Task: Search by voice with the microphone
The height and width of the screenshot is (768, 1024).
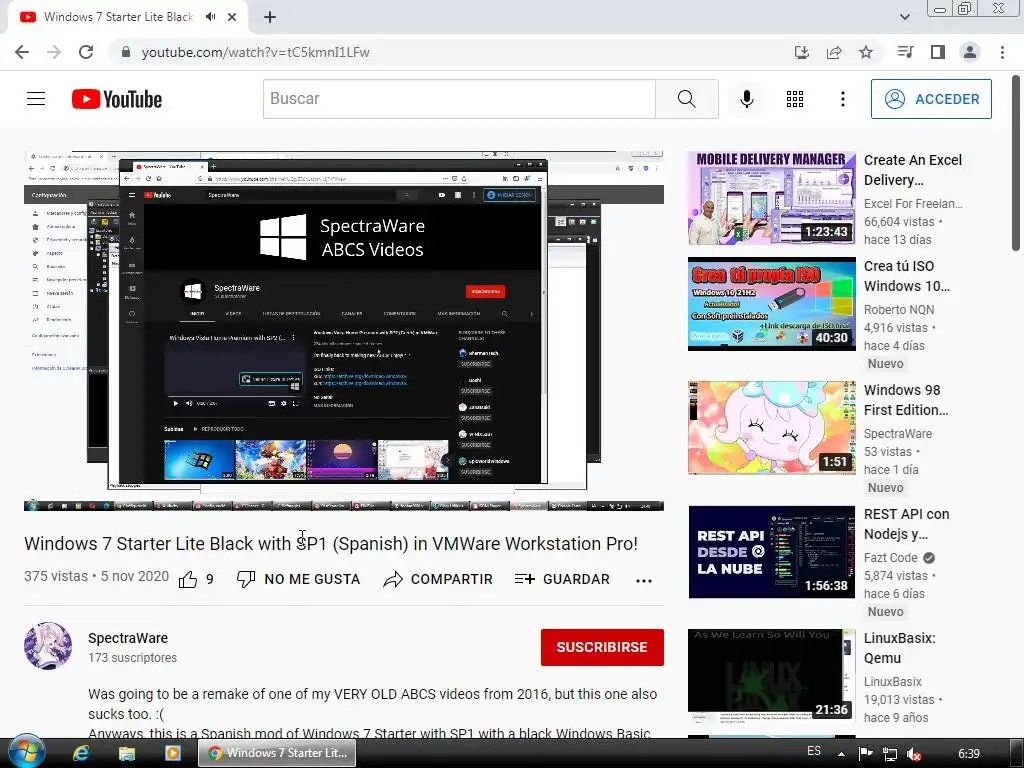Action: click(x=746, y=99)
